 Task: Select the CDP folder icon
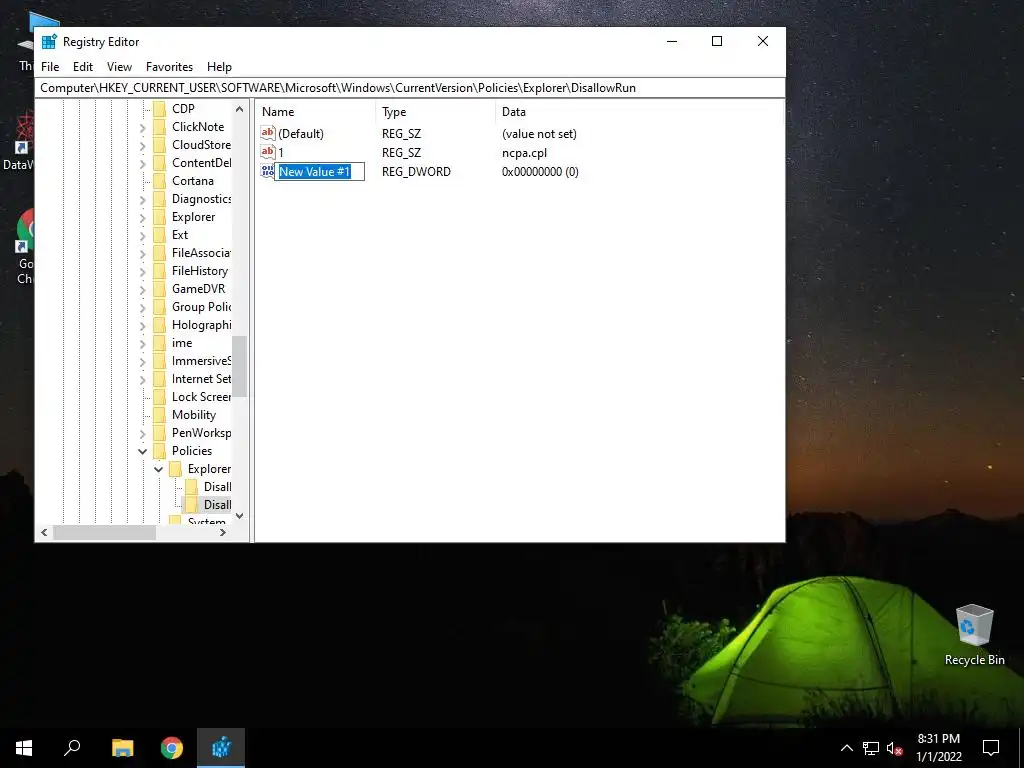pyautogui.click(x=159, y=108)
